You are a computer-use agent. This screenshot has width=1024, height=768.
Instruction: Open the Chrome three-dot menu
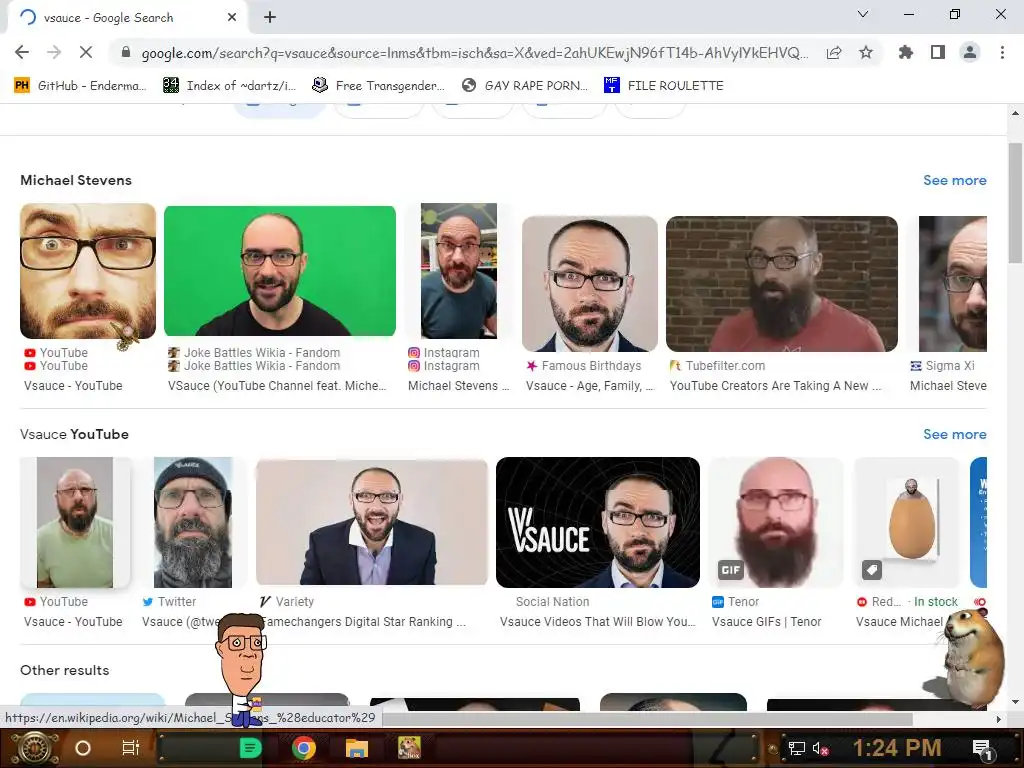pyautogui.click(x=1002, y=52)
